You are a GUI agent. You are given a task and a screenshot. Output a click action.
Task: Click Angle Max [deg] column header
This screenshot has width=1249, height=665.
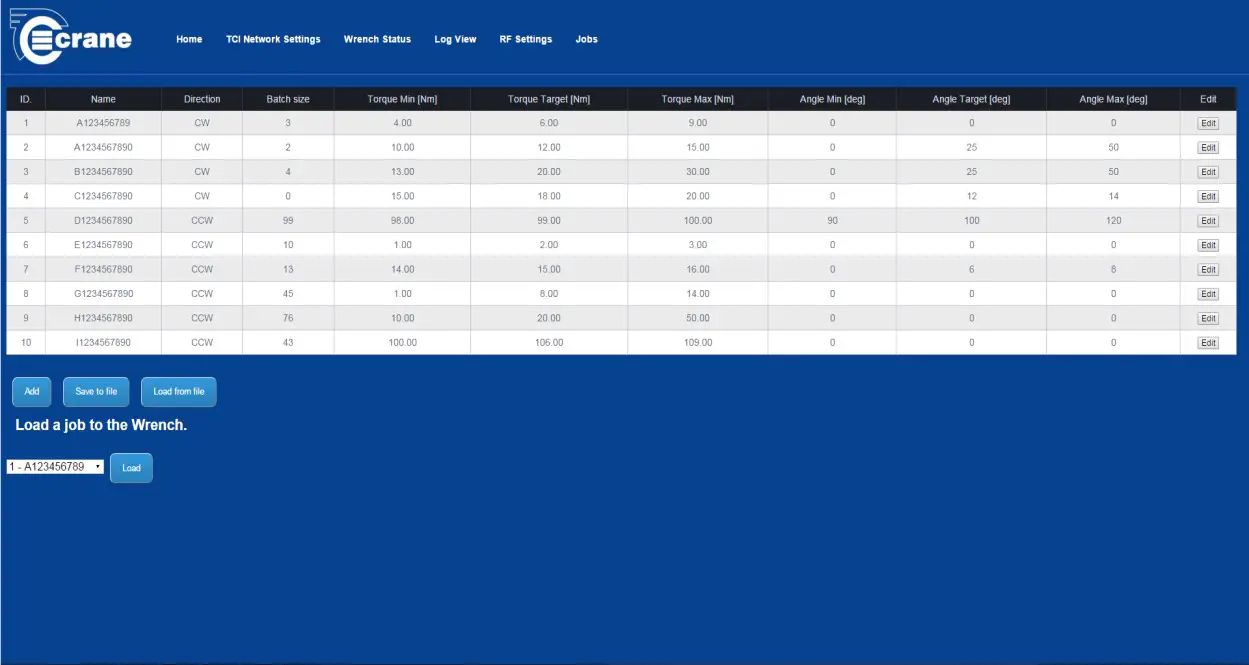[x=1113, y=99]
